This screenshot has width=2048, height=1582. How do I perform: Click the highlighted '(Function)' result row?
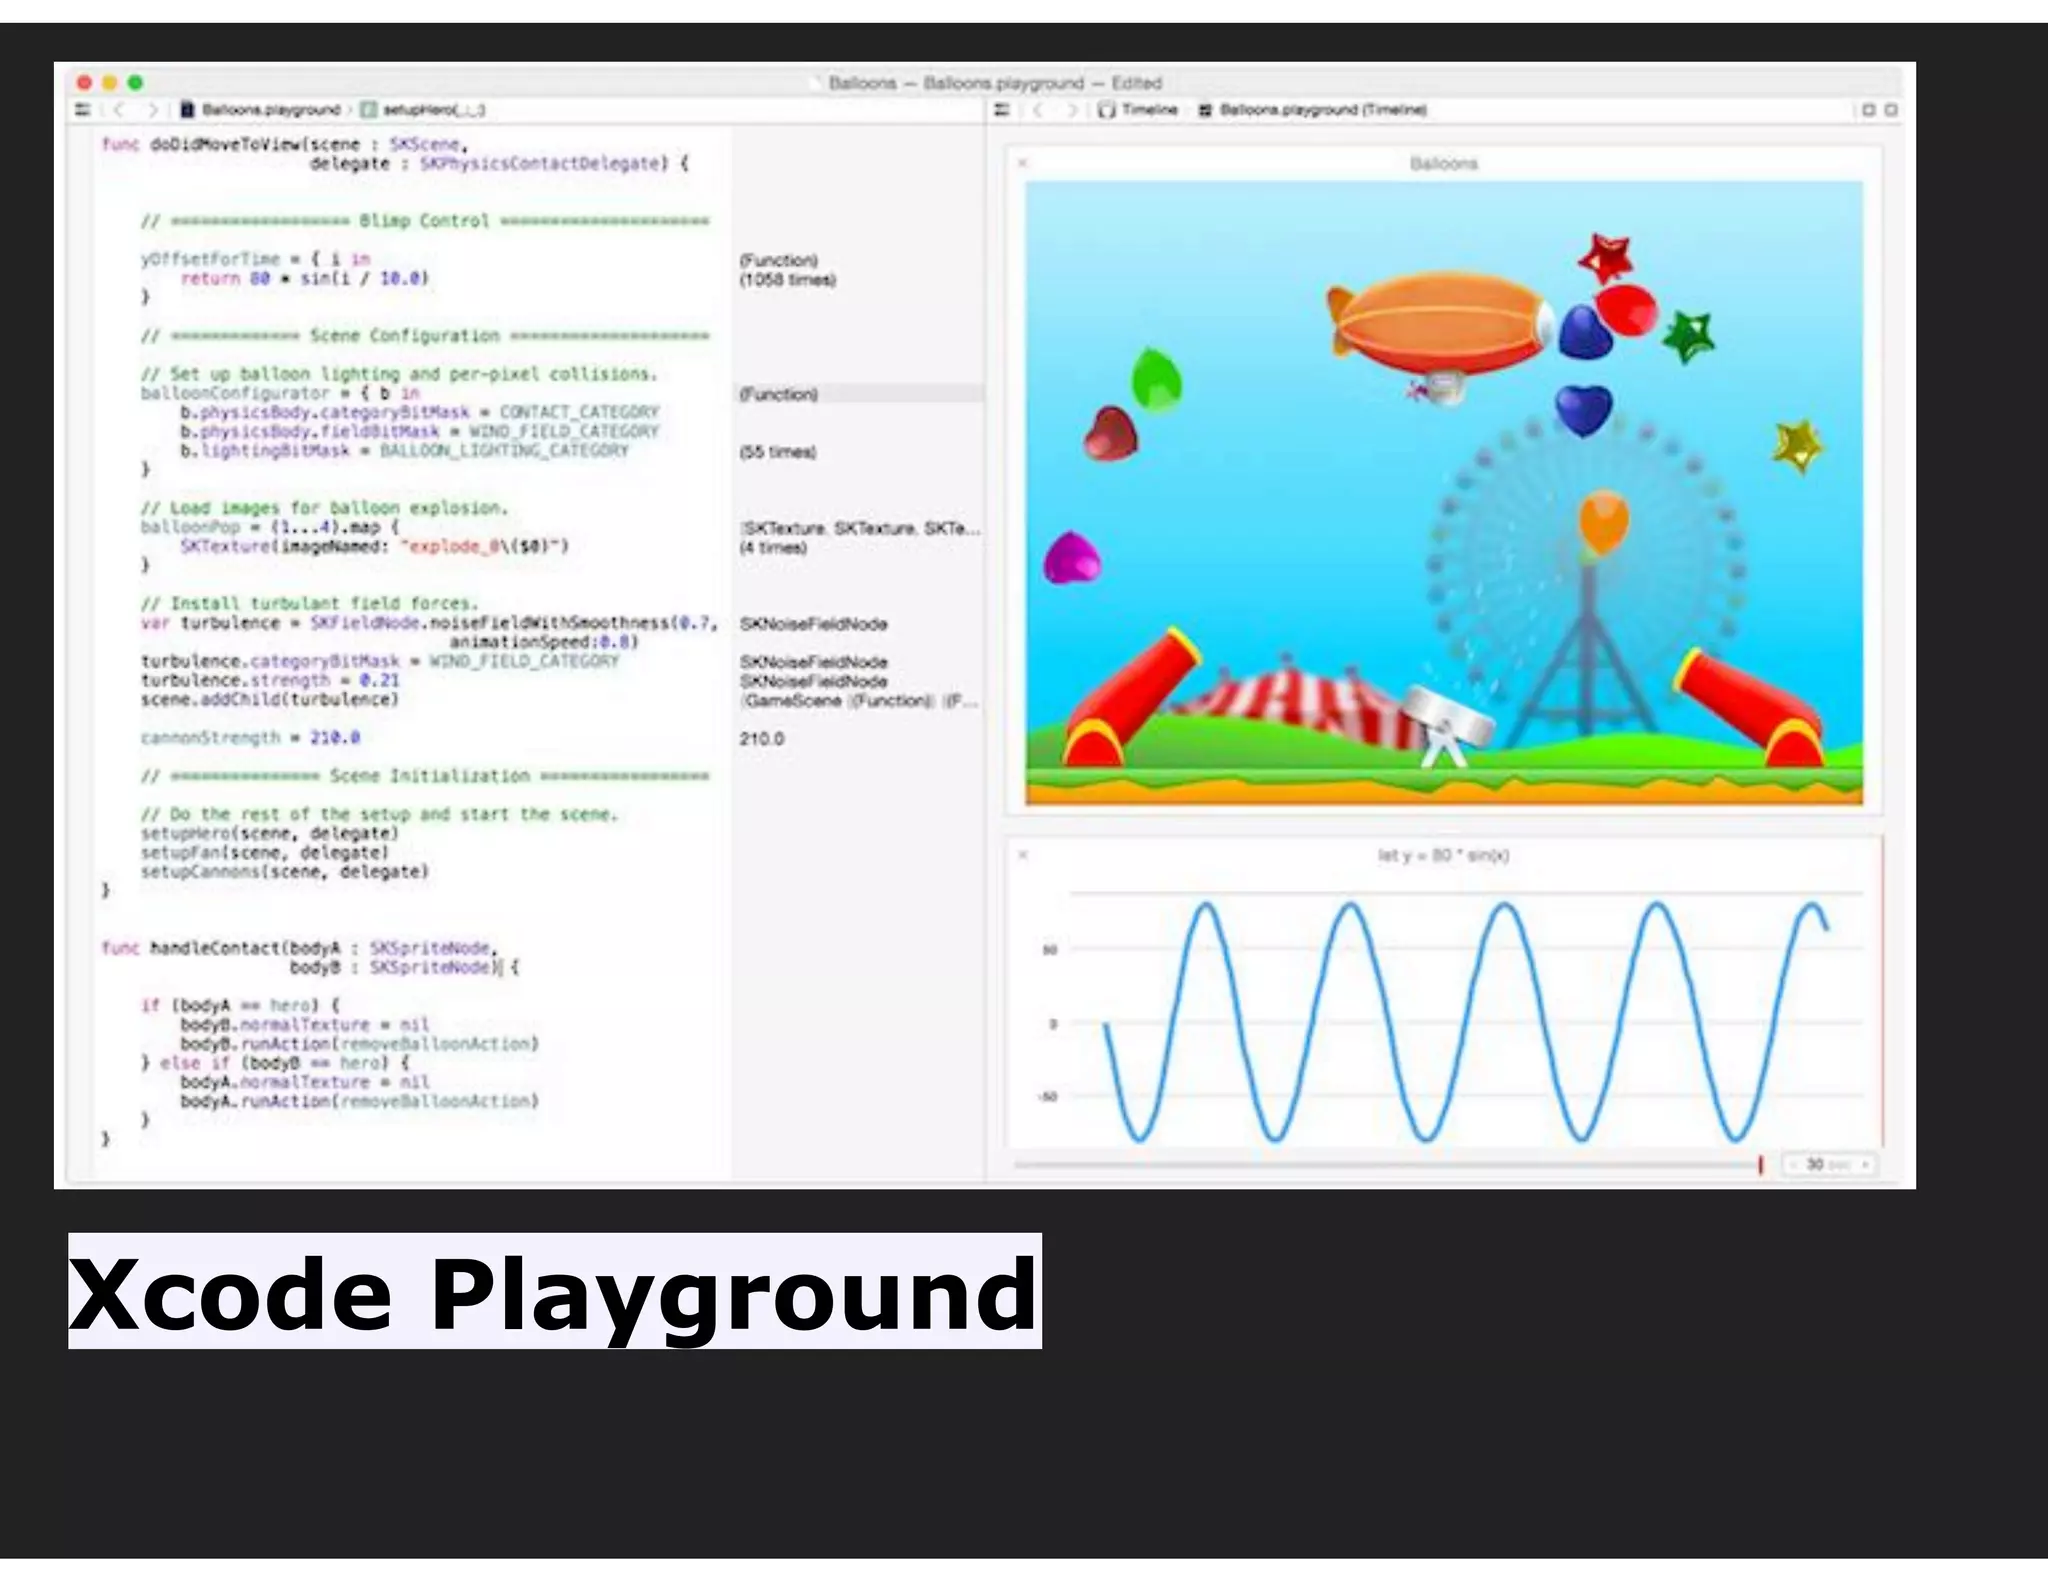pyautogui.click(x=860, y=394)
